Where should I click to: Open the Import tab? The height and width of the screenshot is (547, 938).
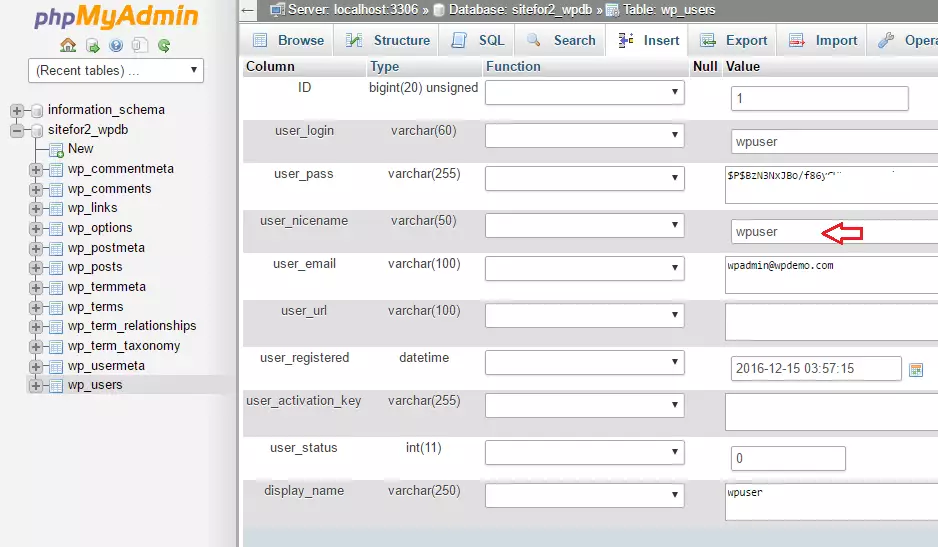[x=823, y=40]
